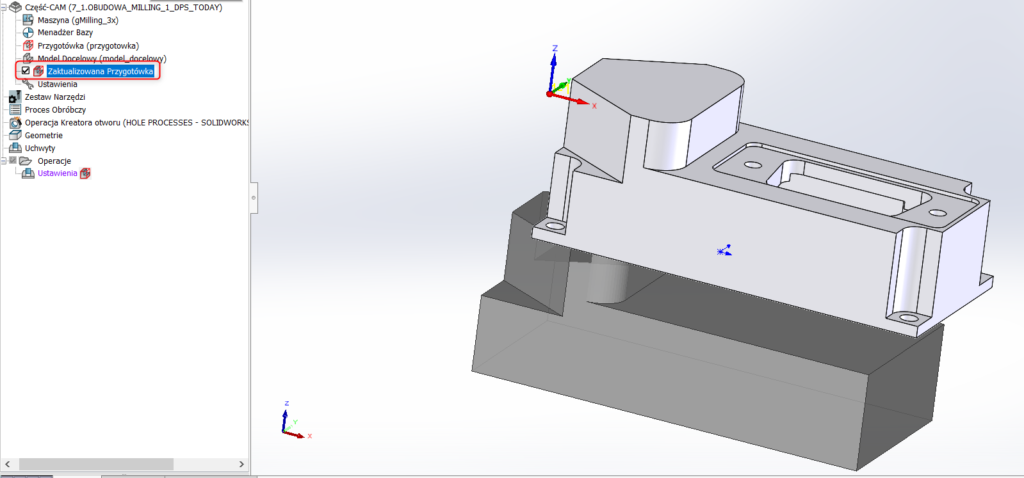Toggle the checkbox next to Operacje folder
Screen dimensions: 1024x478
click(14, 161)
